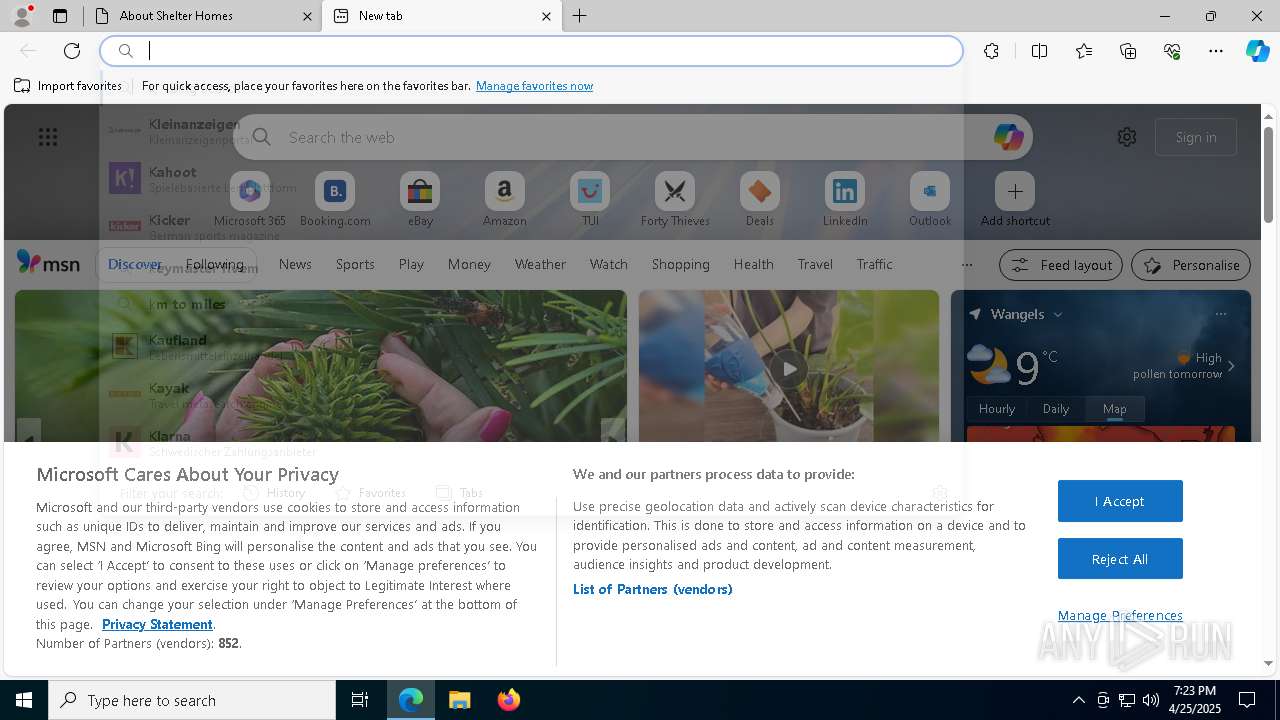
Task: Open the Copilot sidebar icon
Action: pos(1257,51)
